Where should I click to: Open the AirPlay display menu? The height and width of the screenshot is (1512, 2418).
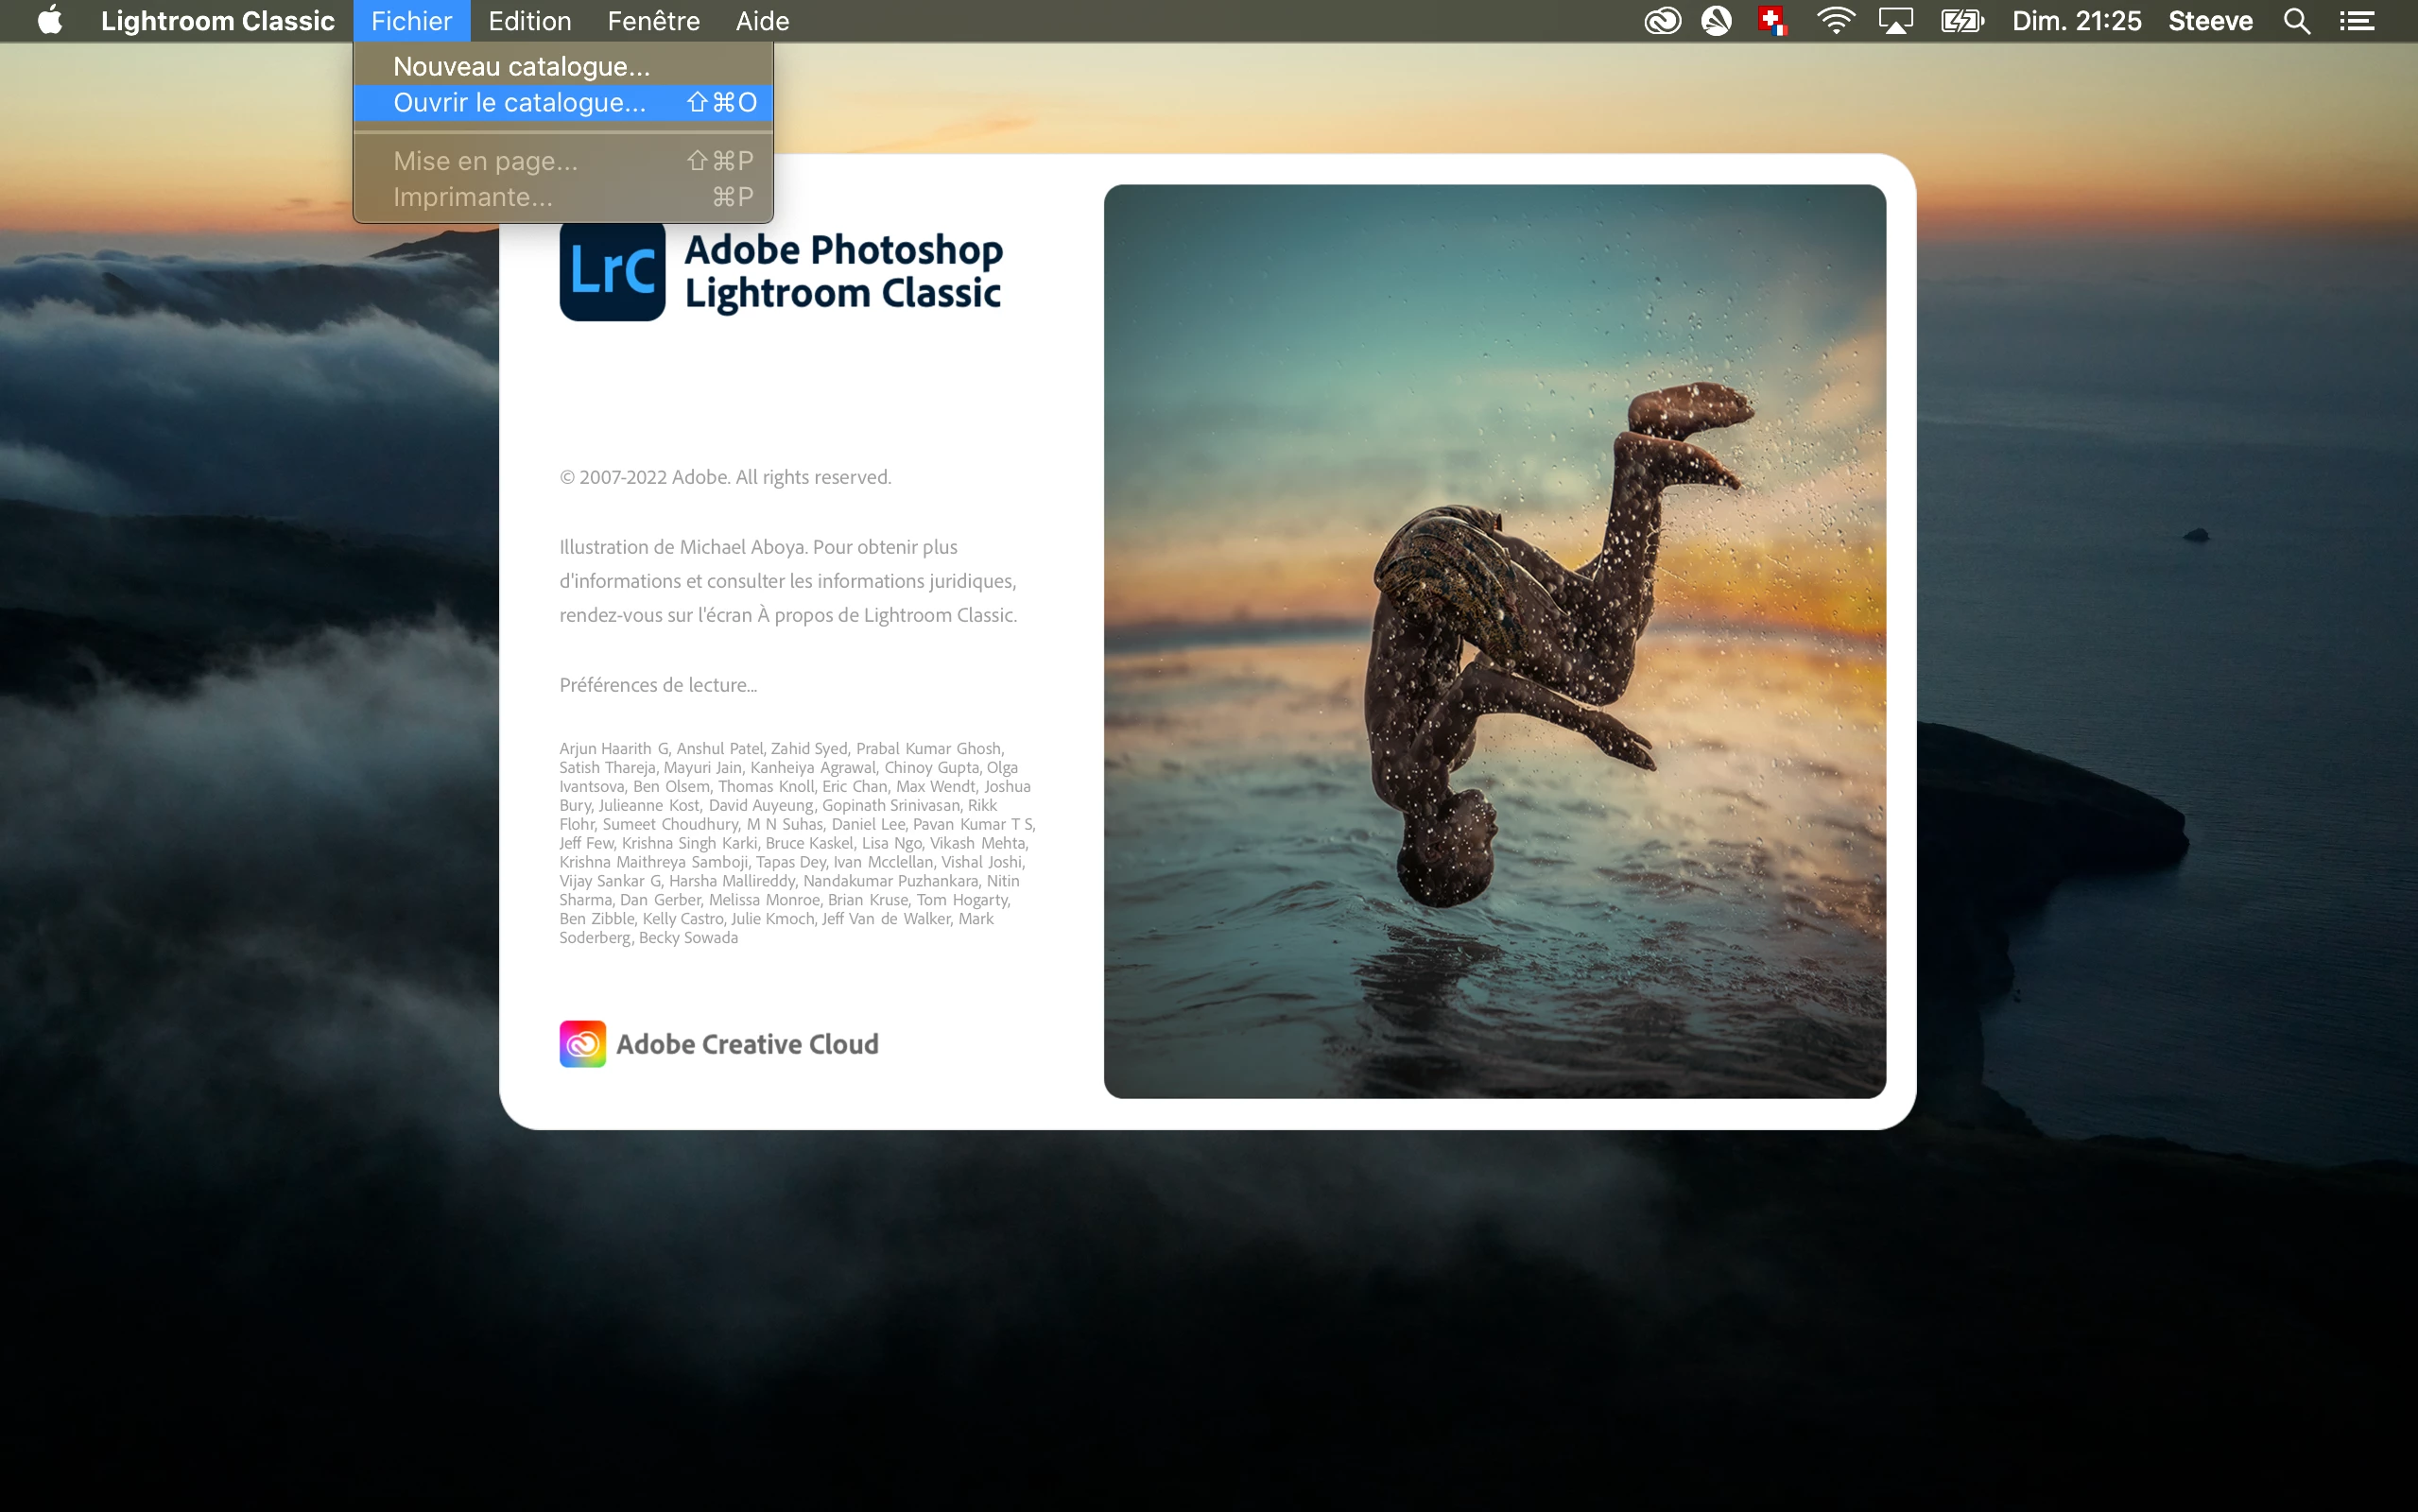click(x=1895, y=21)
